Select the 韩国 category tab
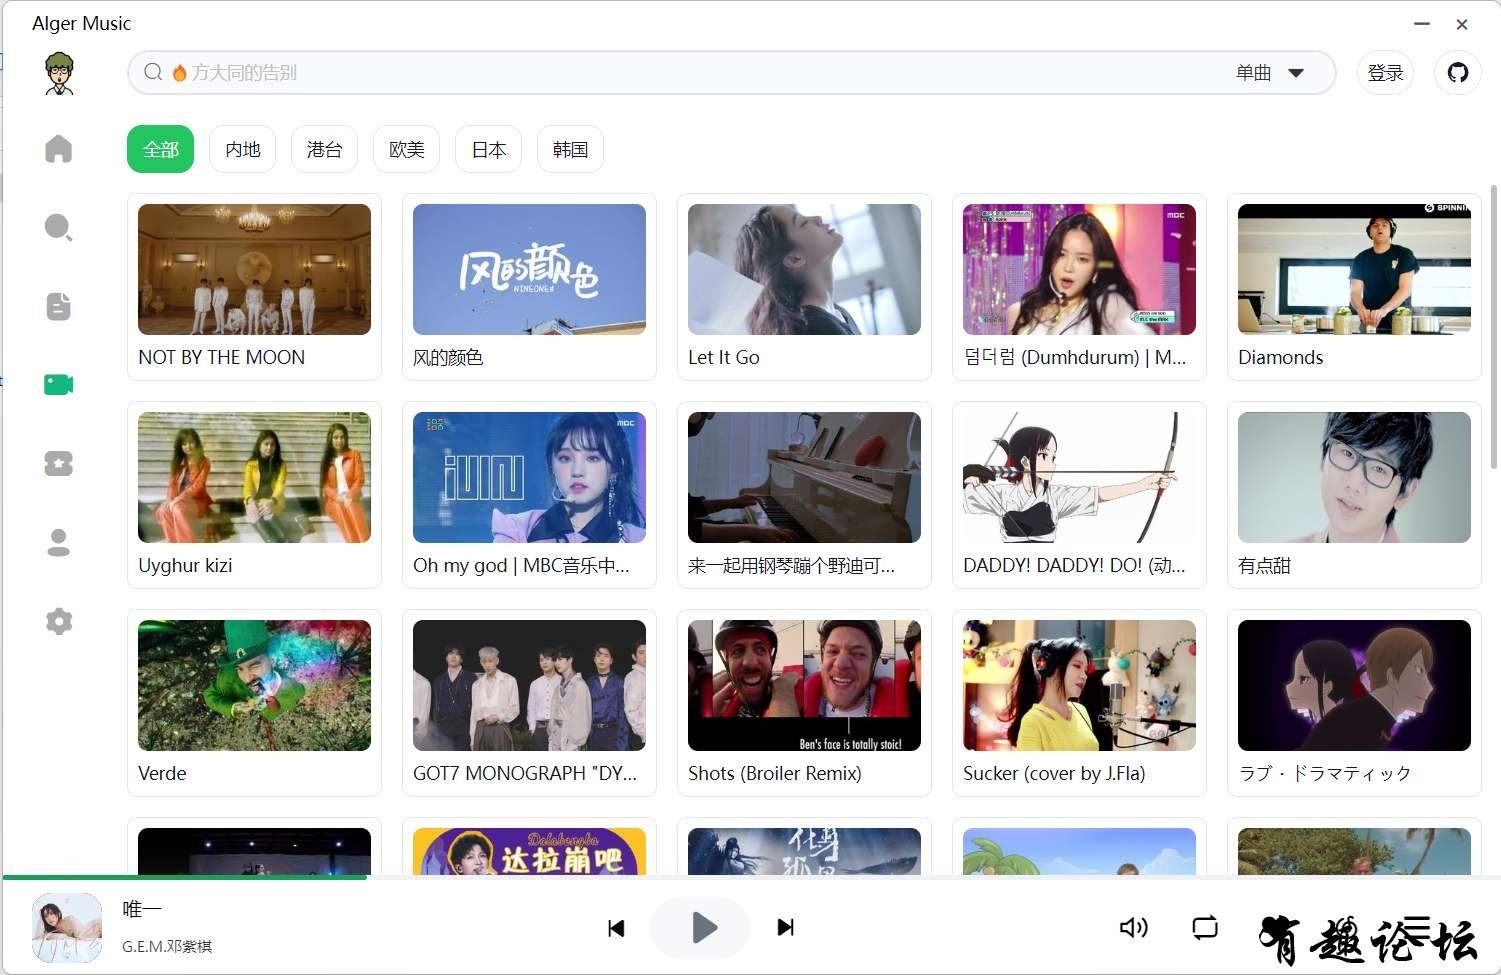The height and width of the screenshot is (975, 1501). 570,149
